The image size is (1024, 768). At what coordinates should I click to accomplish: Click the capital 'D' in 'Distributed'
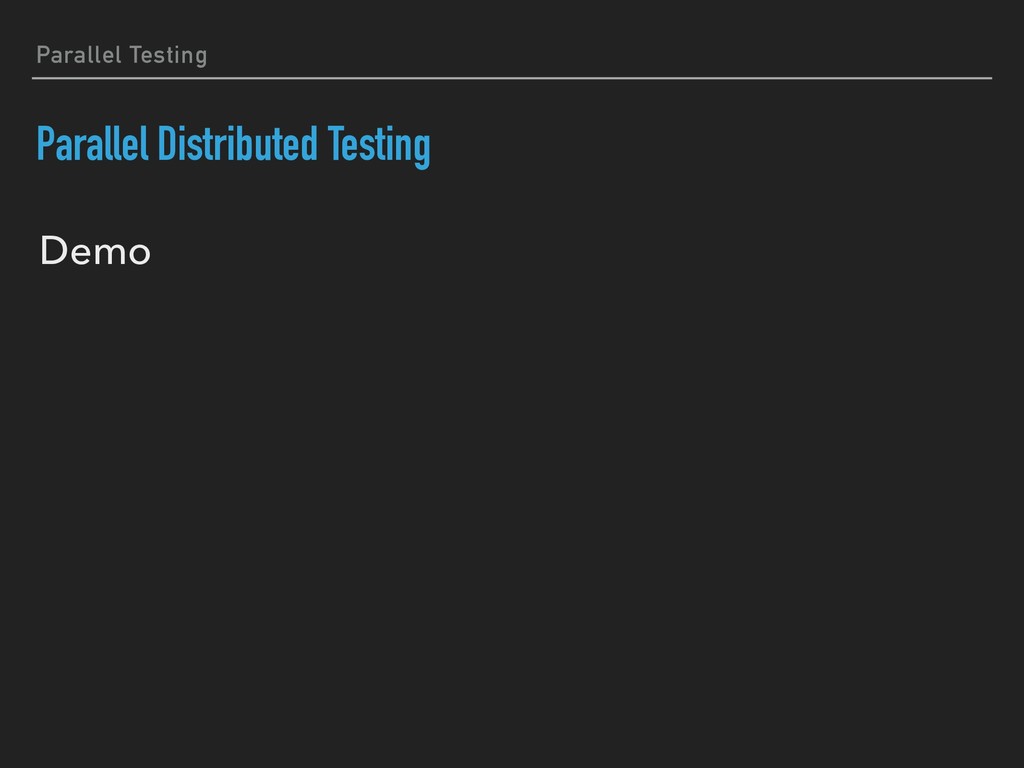tap(167, 144)
